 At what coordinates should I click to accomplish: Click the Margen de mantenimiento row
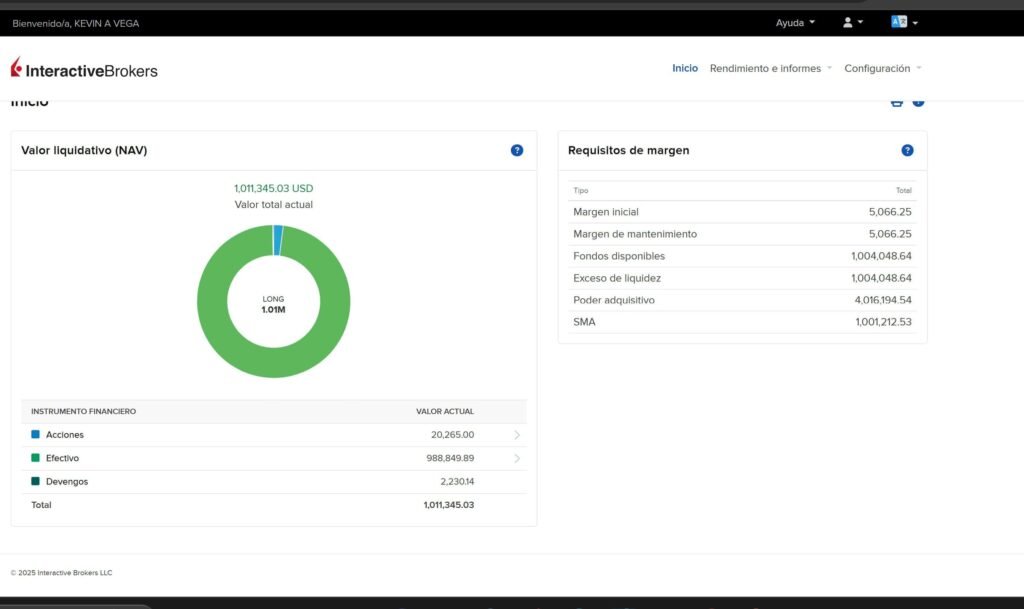pos(742,234)
